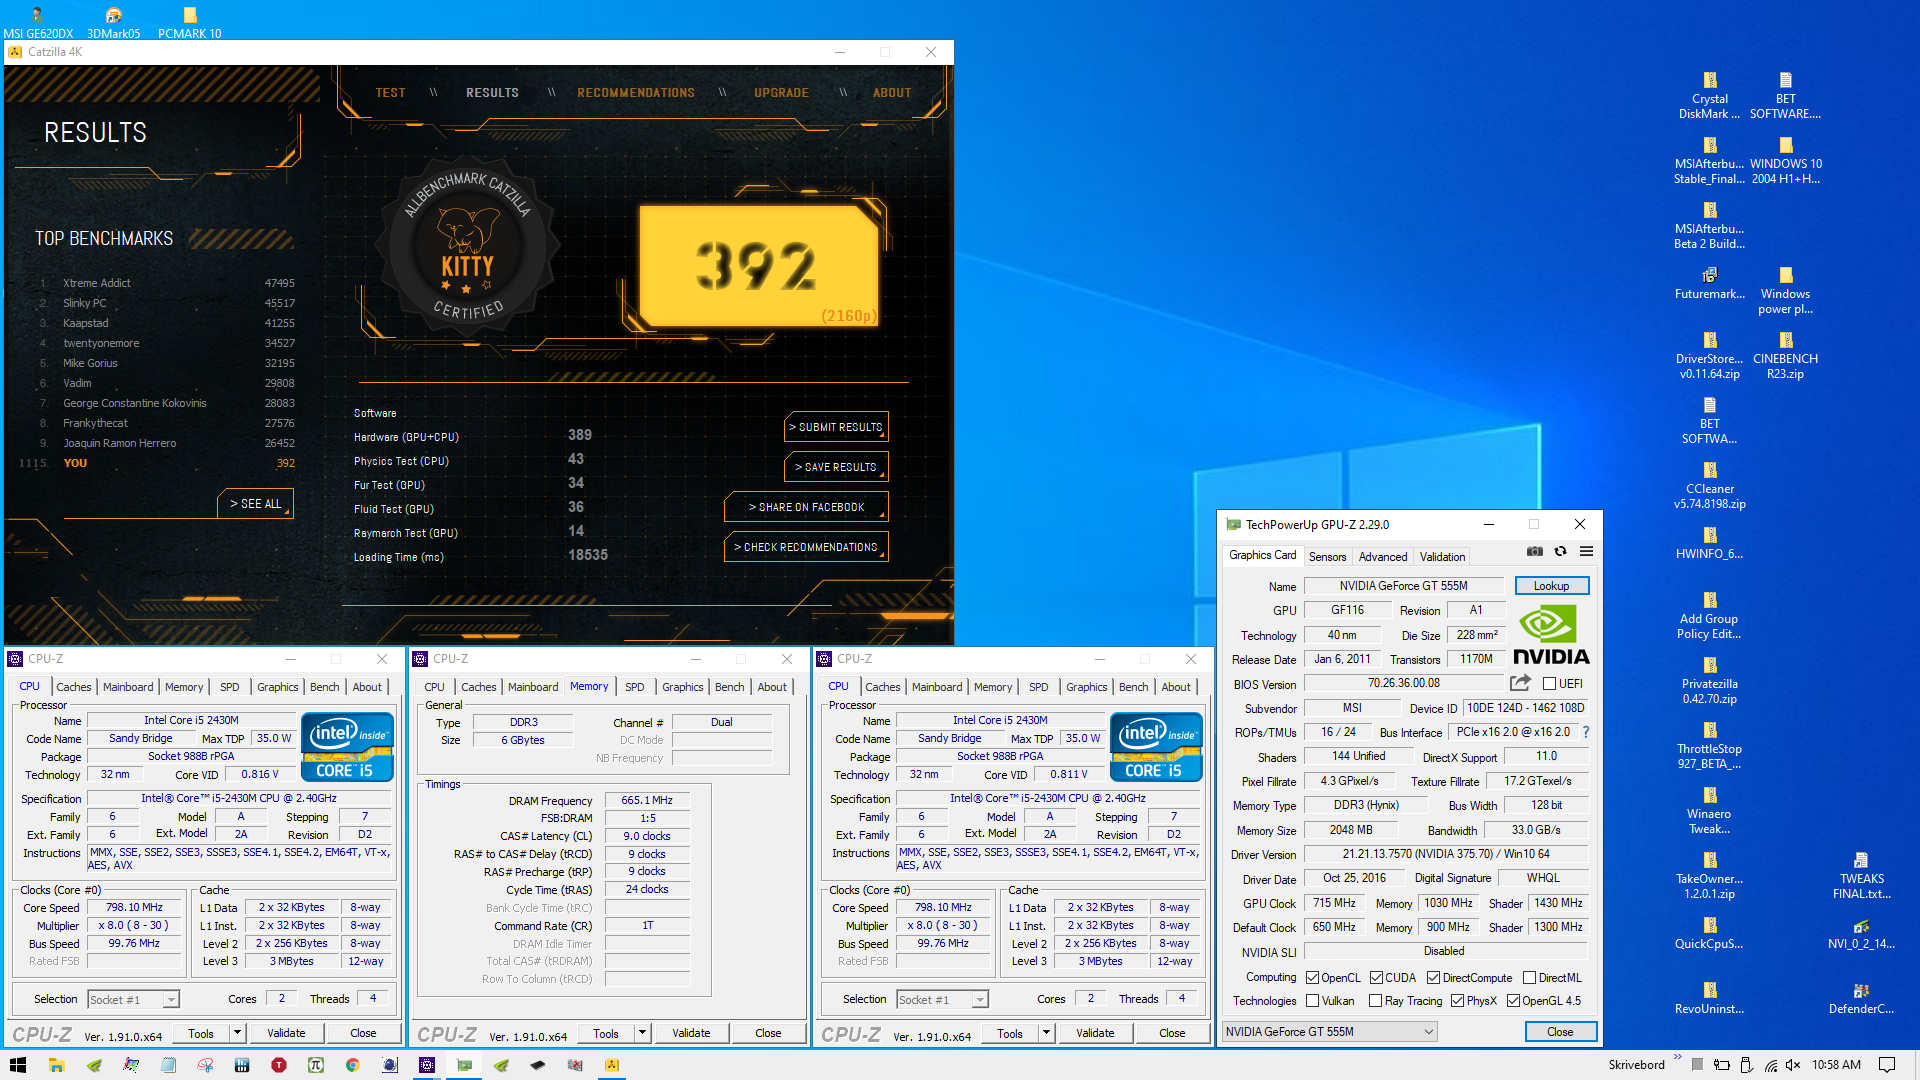
Task: Switch to Catzilla via its yellow taskbar icon
Action: coord(611,1065)
